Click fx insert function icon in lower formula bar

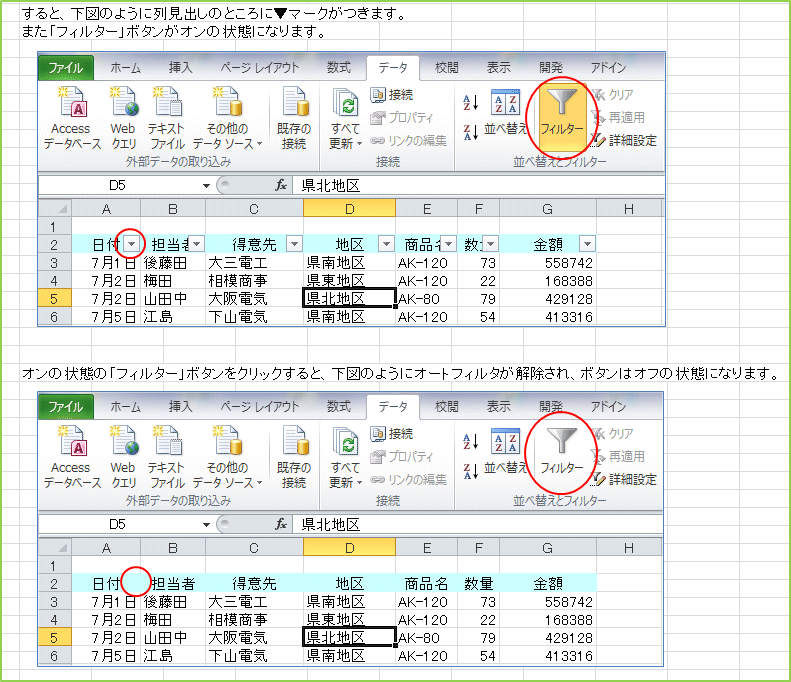281,524
